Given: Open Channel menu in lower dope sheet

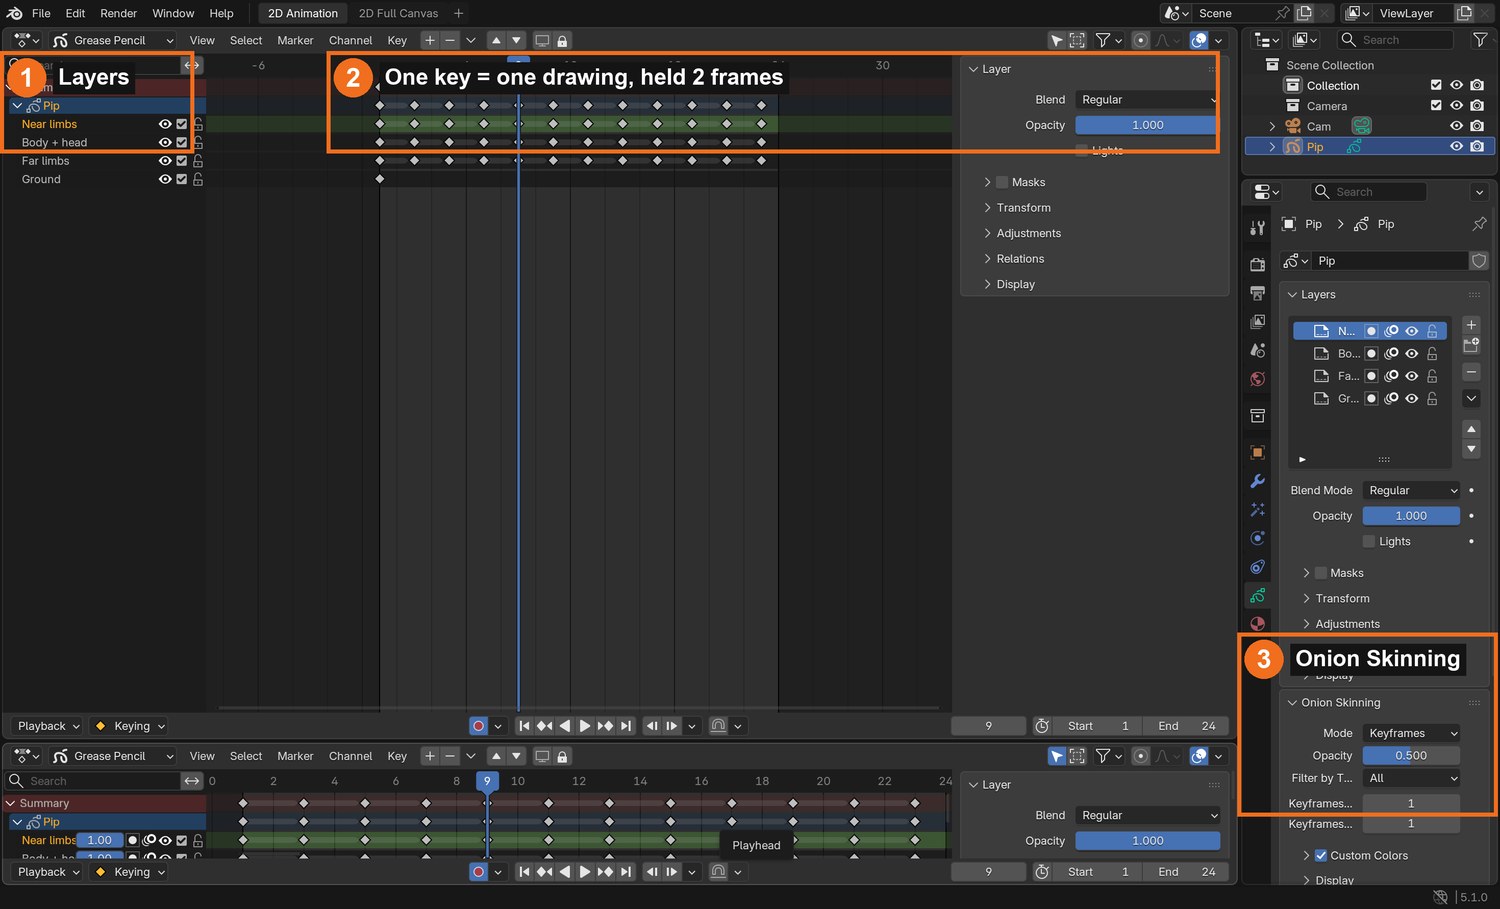Looking at the screenshot, I should pyautogui.click(x=350, y=756).
